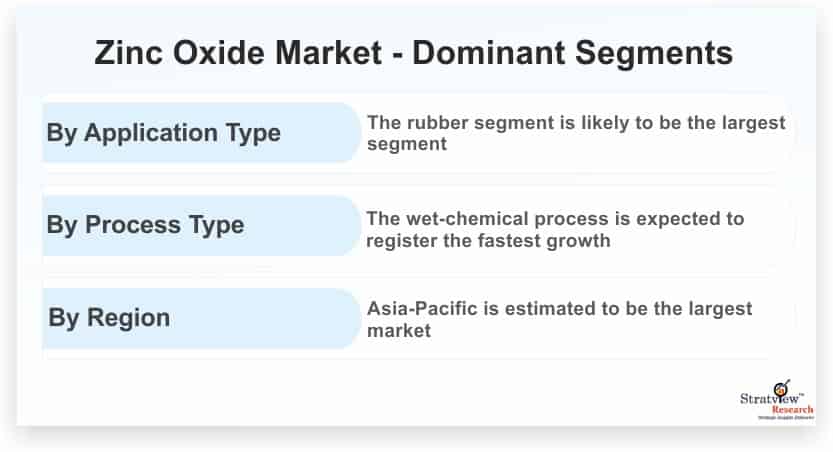
Task: Click the black "Stratview" wordmark
Action: [x=768, y=400]
